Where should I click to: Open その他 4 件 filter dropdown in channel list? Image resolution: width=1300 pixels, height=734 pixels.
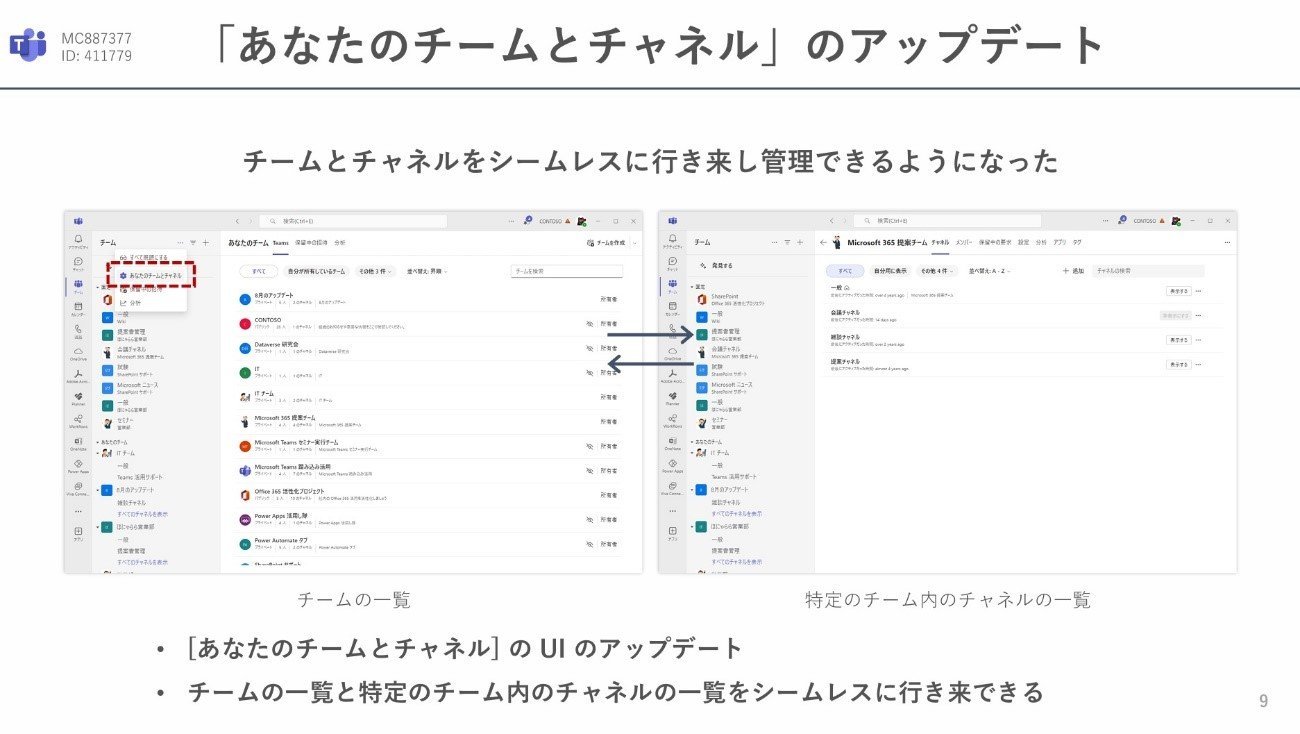pos(937,271)
